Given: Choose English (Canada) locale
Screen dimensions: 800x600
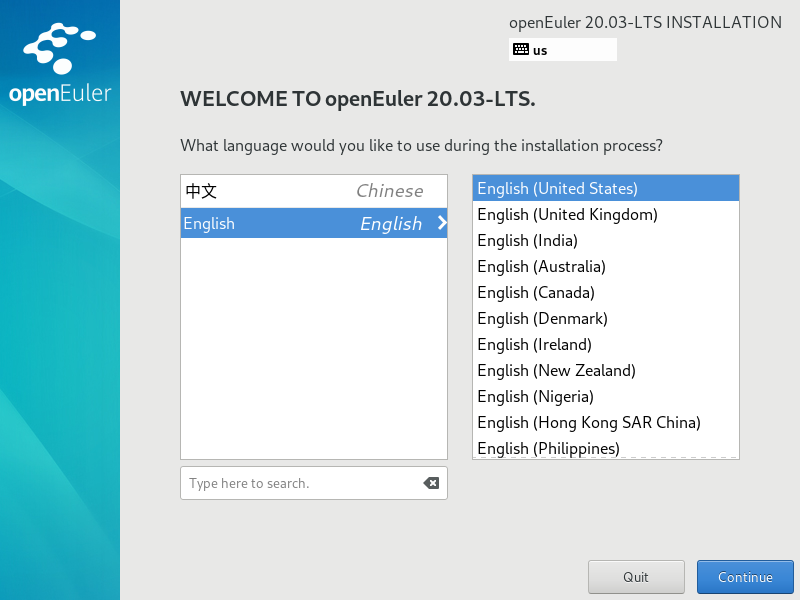Looking at the screenshot, I should pos(606,292).
